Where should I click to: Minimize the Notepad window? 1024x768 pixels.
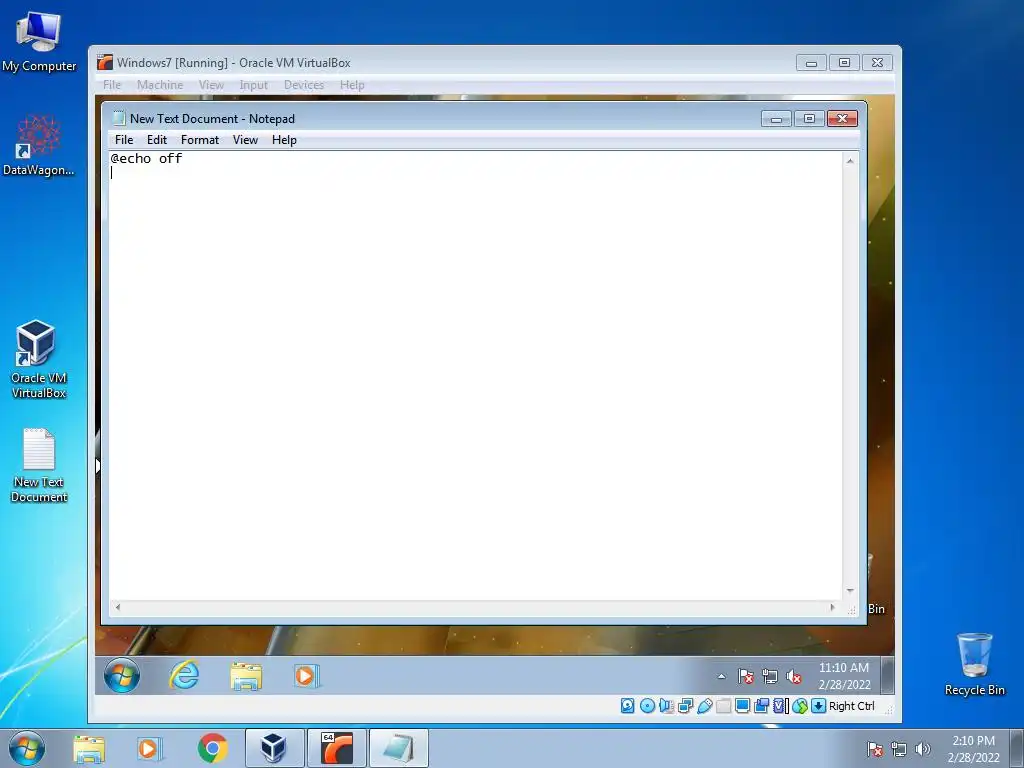coord(776,119)
